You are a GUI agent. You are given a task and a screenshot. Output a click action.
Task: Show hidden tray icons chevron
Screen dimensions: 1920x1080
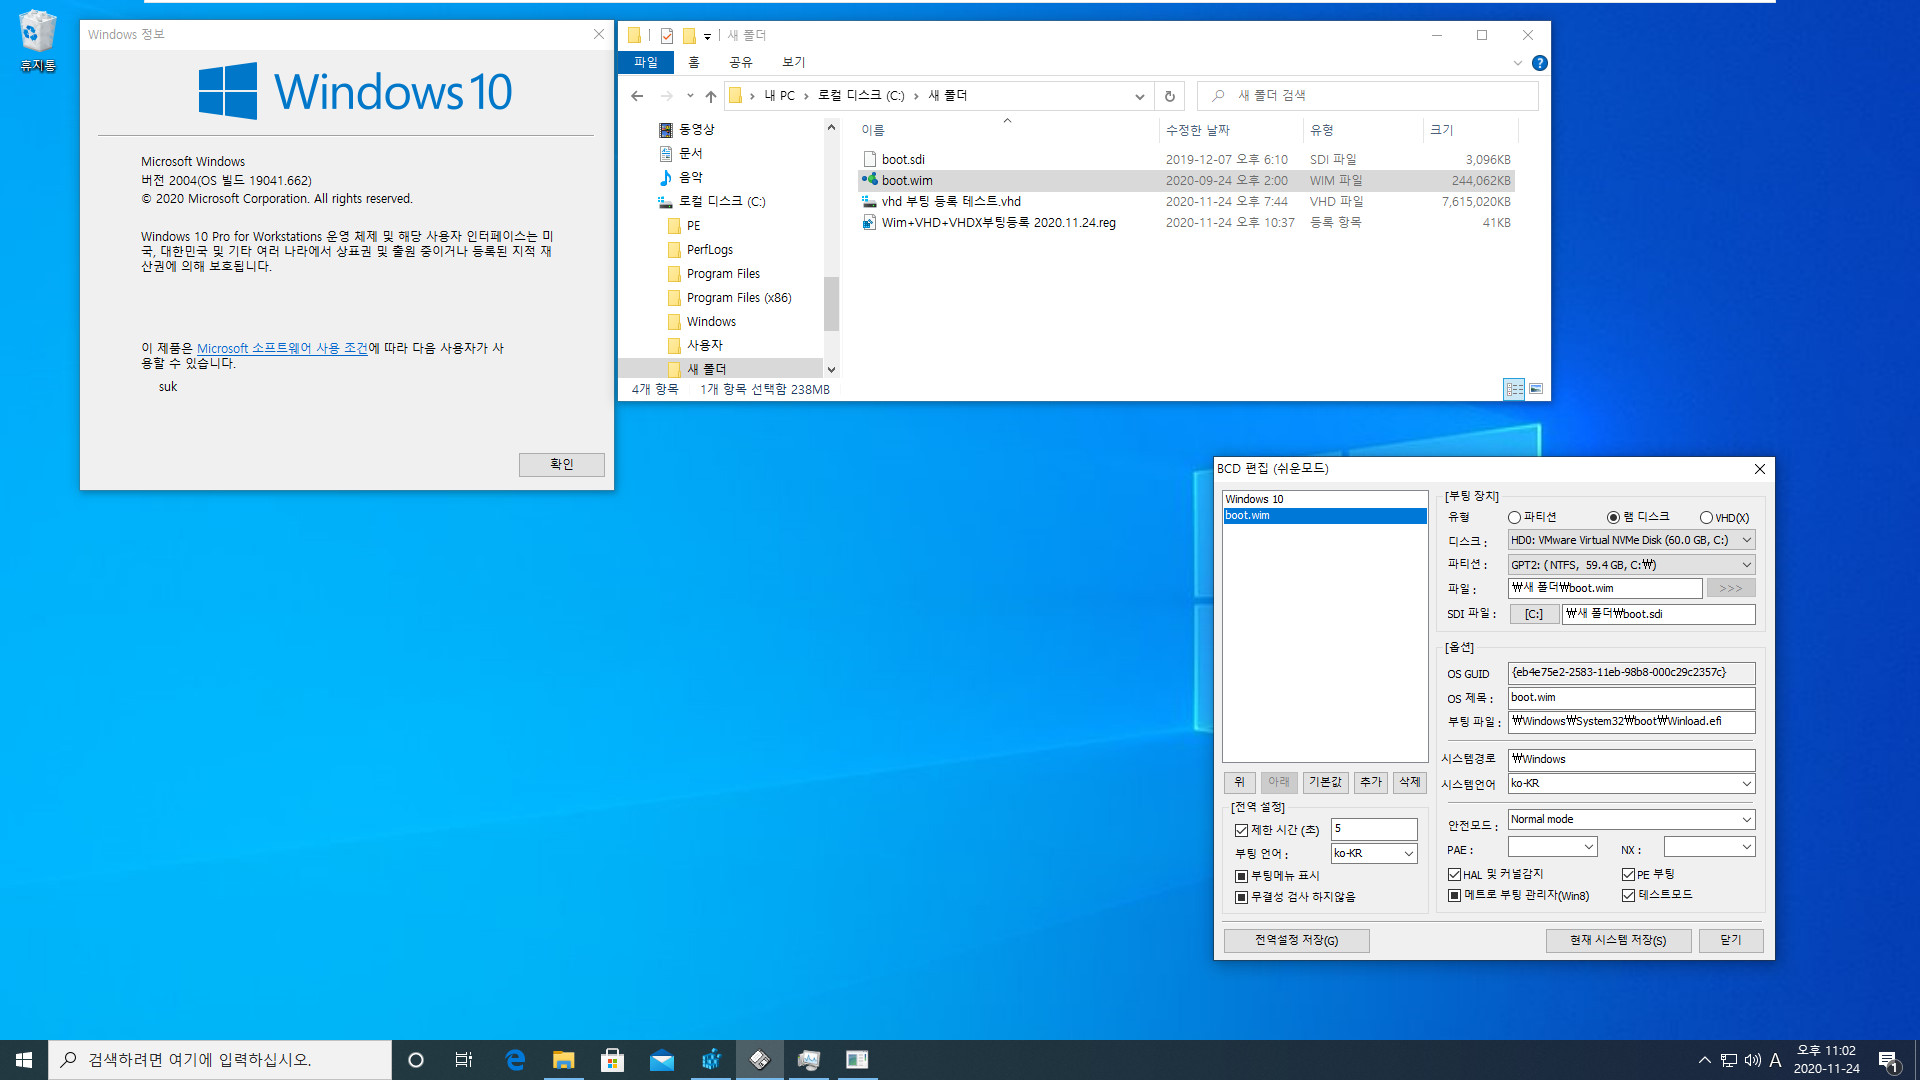pos(1704,1060)
